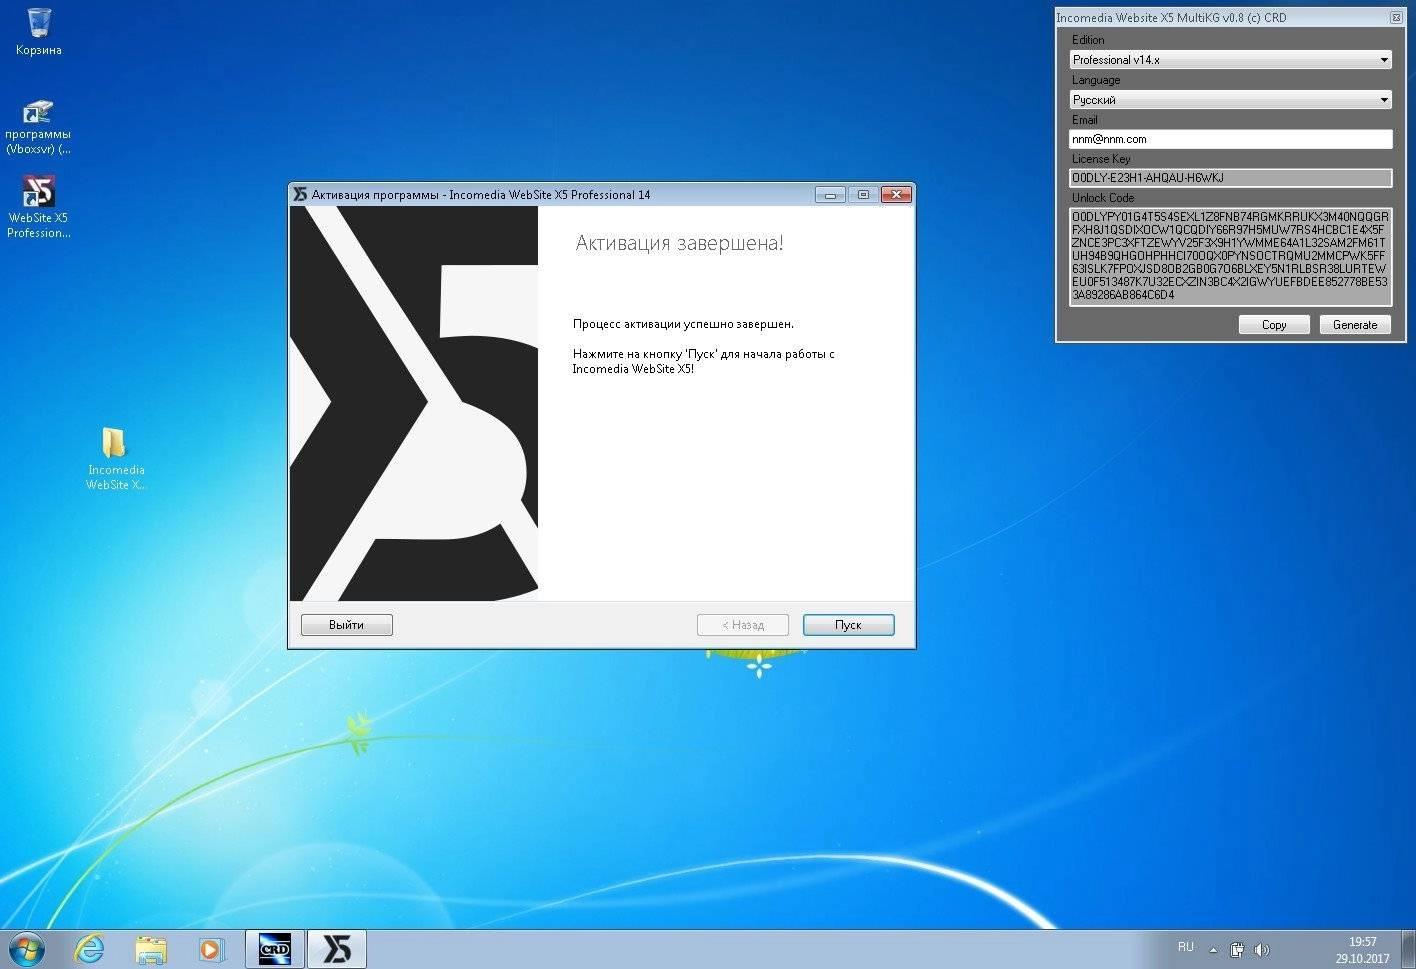
Task: Click the clock showing 19:57
Action: [1362, 942]
